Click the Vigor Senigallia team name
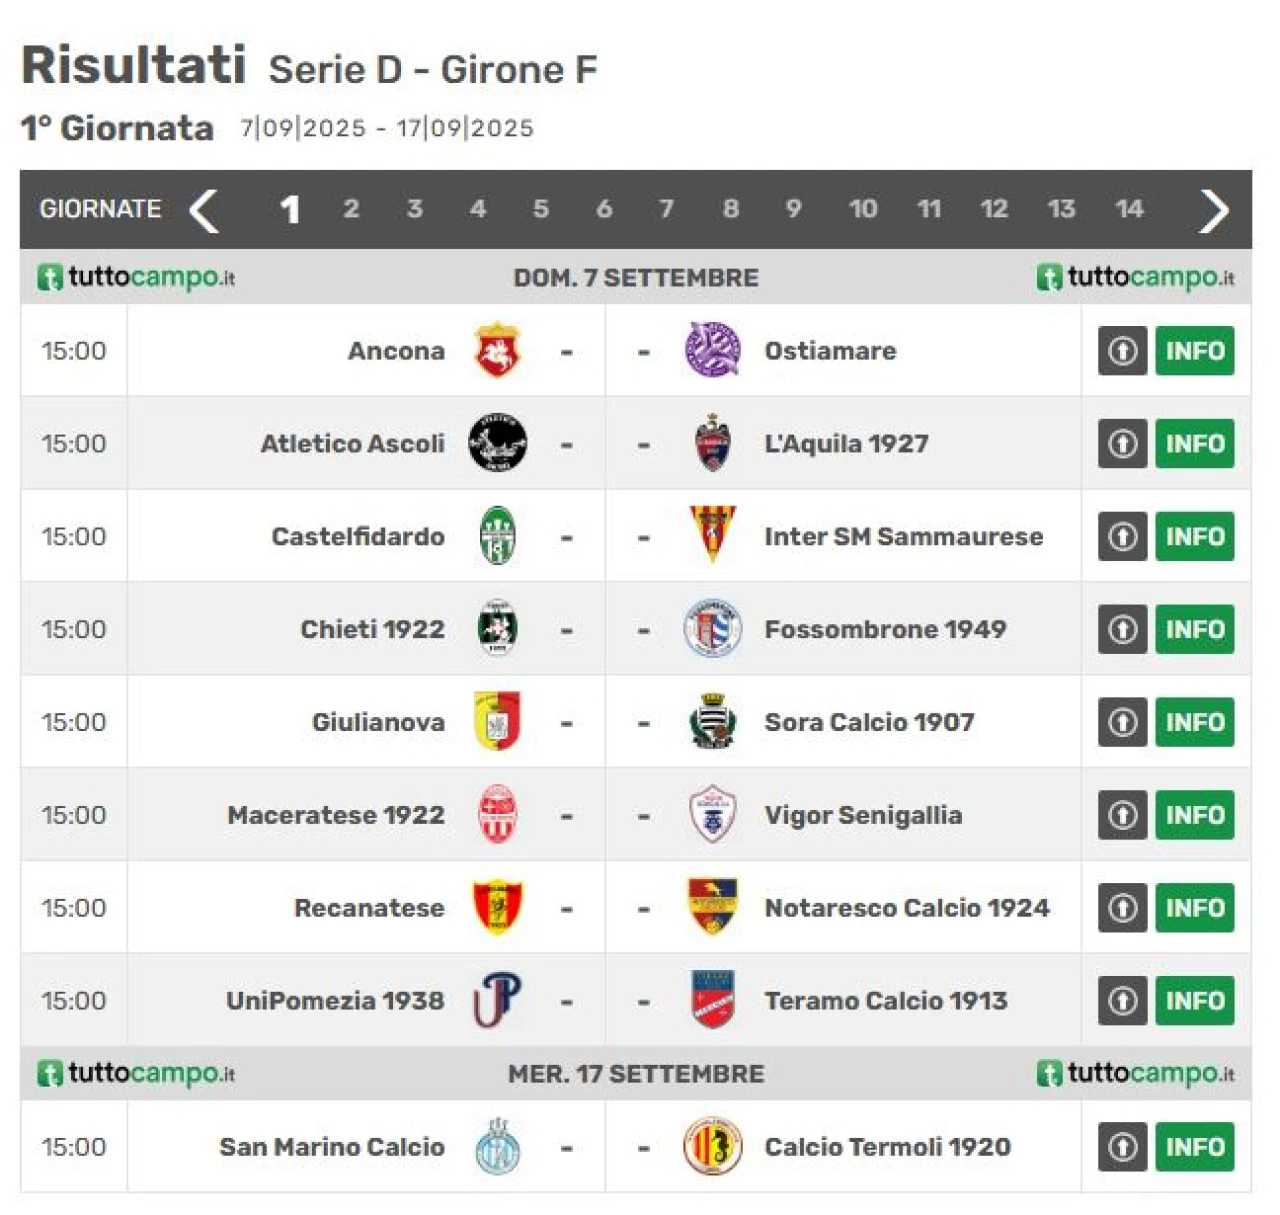Viewport: 1280px width, 1215px height. coord(863,815)
